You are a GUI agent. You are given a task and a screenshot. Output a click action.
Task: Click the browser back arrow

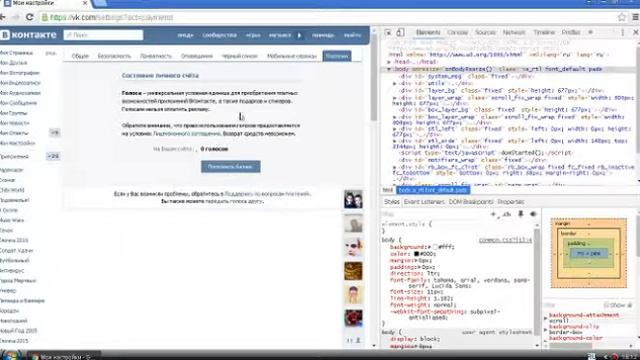pyautogui.click(x=2, y=17)
